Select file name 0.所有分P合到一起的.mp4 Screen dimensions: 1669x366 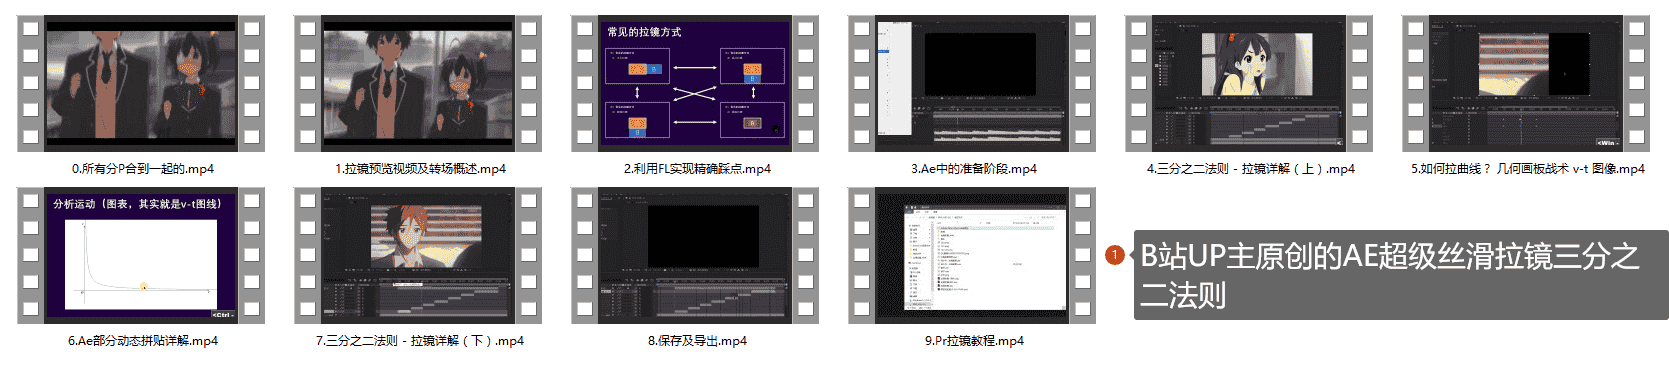pos(142,169)
